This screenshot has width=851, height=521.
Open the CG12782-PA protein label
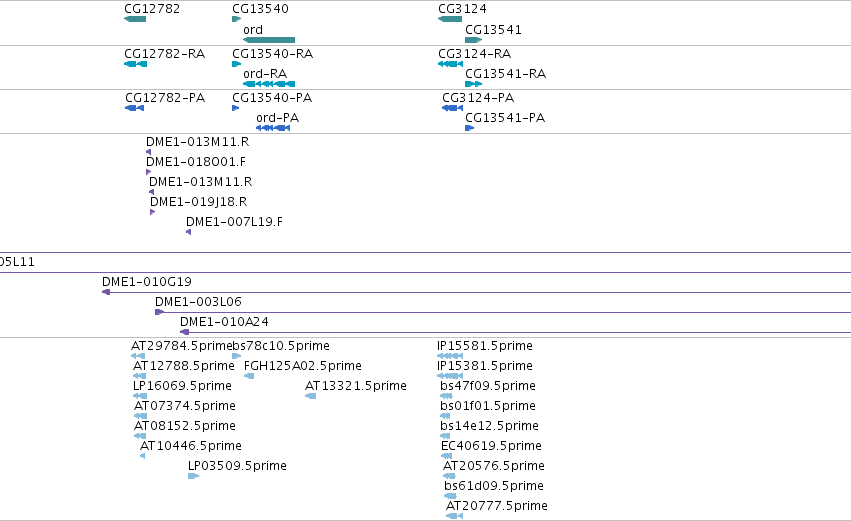point(165,98)
